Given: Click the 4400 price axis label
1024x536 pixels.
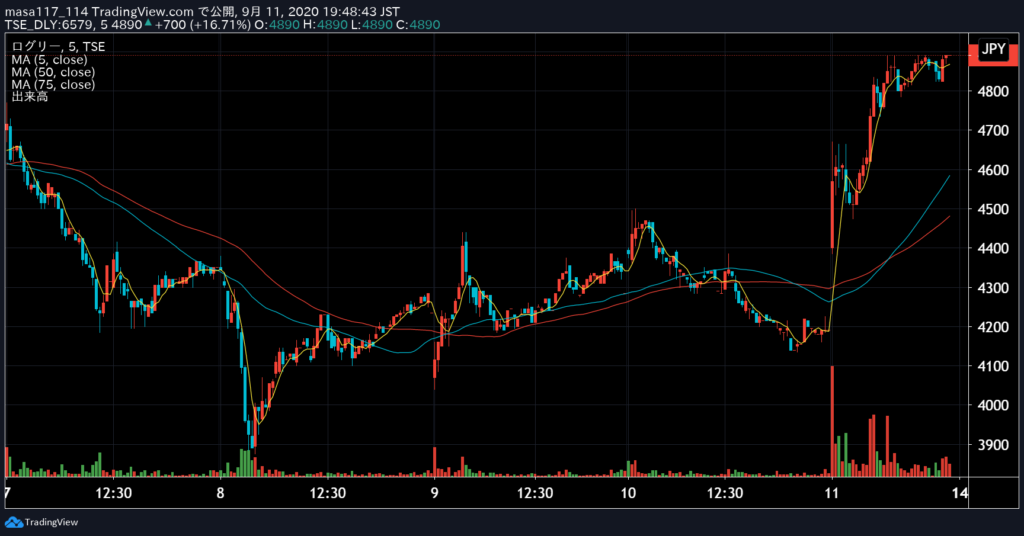Looking at the screenshot, I should [993, 248].
